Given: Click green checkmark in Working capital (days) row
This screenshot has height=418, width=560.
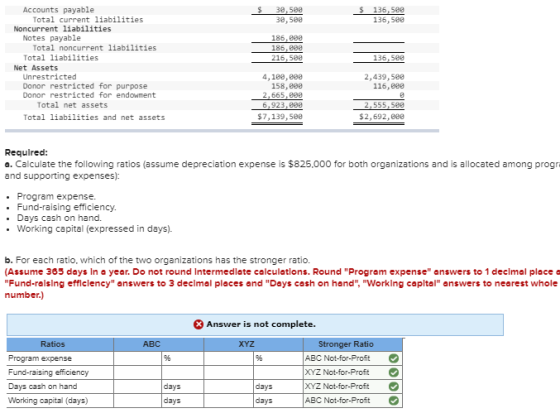Looking at the screenshot, I should 394,400.
